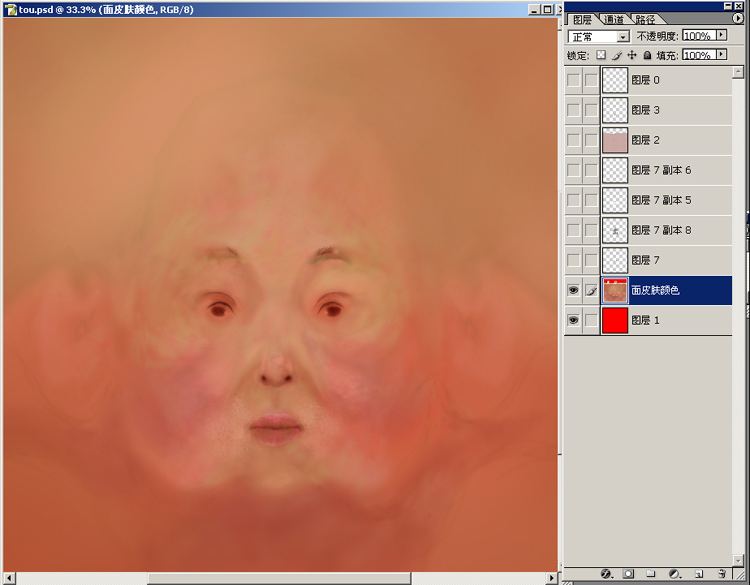Open the 不透明度 opacity slider arrow
Viewport: 750px width, 585px height.
click(721, 36)
